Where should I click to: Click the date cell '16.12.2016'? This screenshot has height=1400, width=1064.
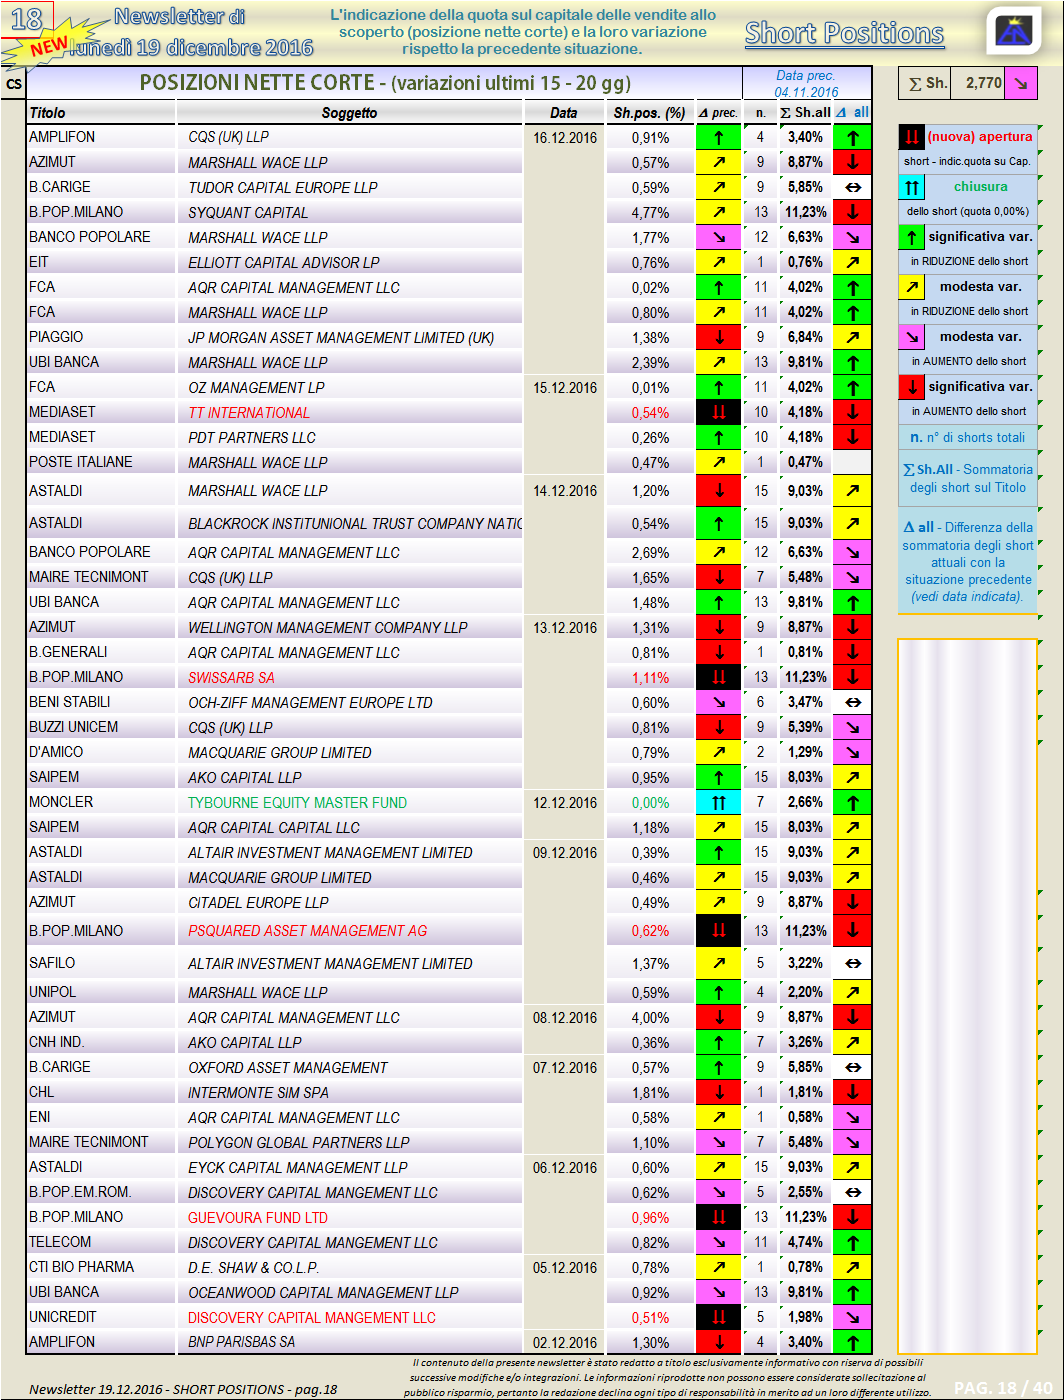[x=565, y=138]
